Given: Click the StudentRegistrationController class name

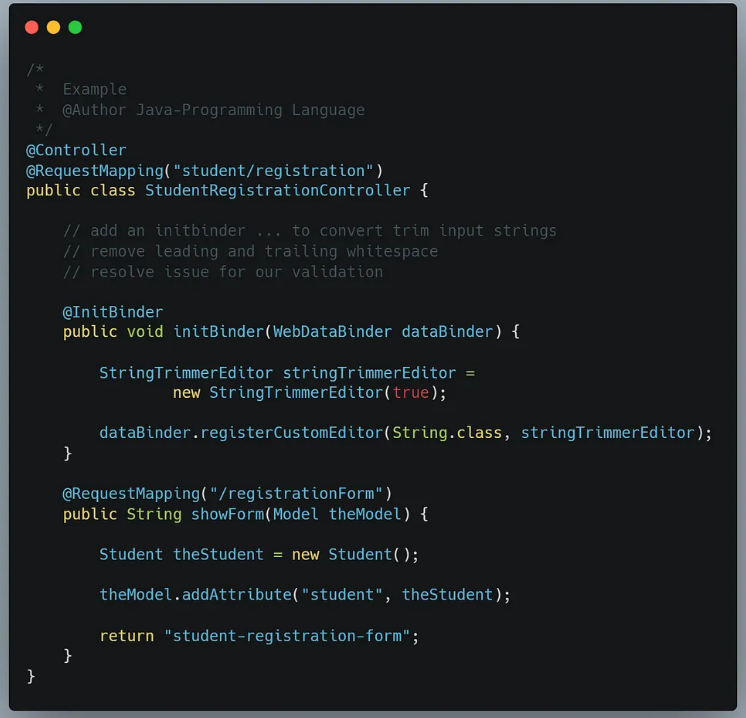Looking at the screenshot, I should (x=277, y=190).
